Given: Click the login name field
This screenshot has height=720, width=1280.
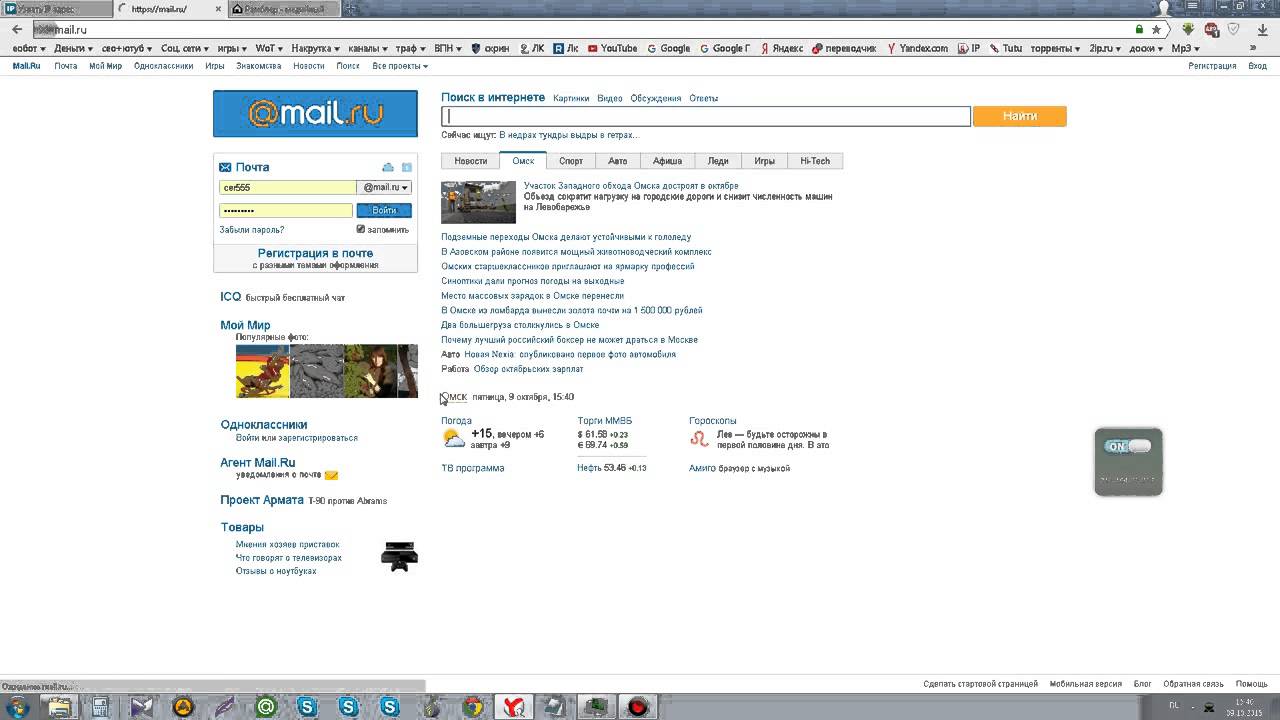Looking at the screenshot, I should click(288, 187).
